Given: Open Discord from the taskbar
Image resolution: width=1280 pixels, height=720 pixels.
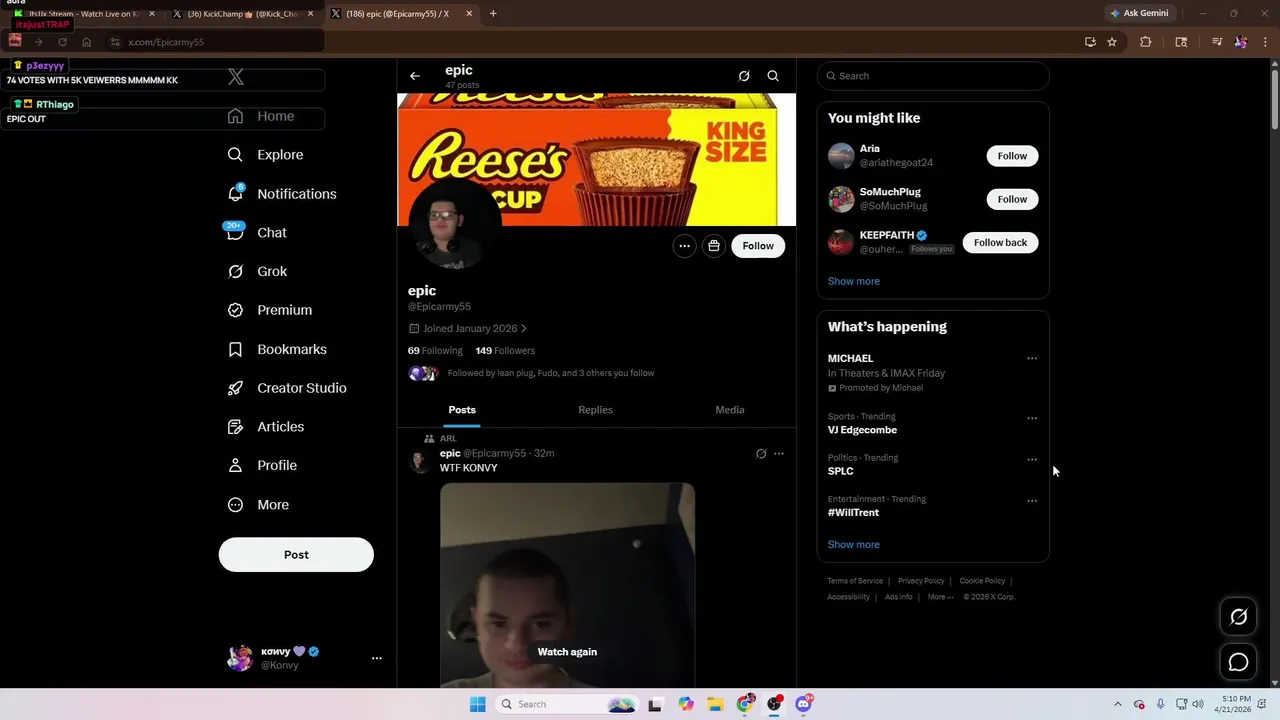Looking at the screenshot, I should 804,704.
